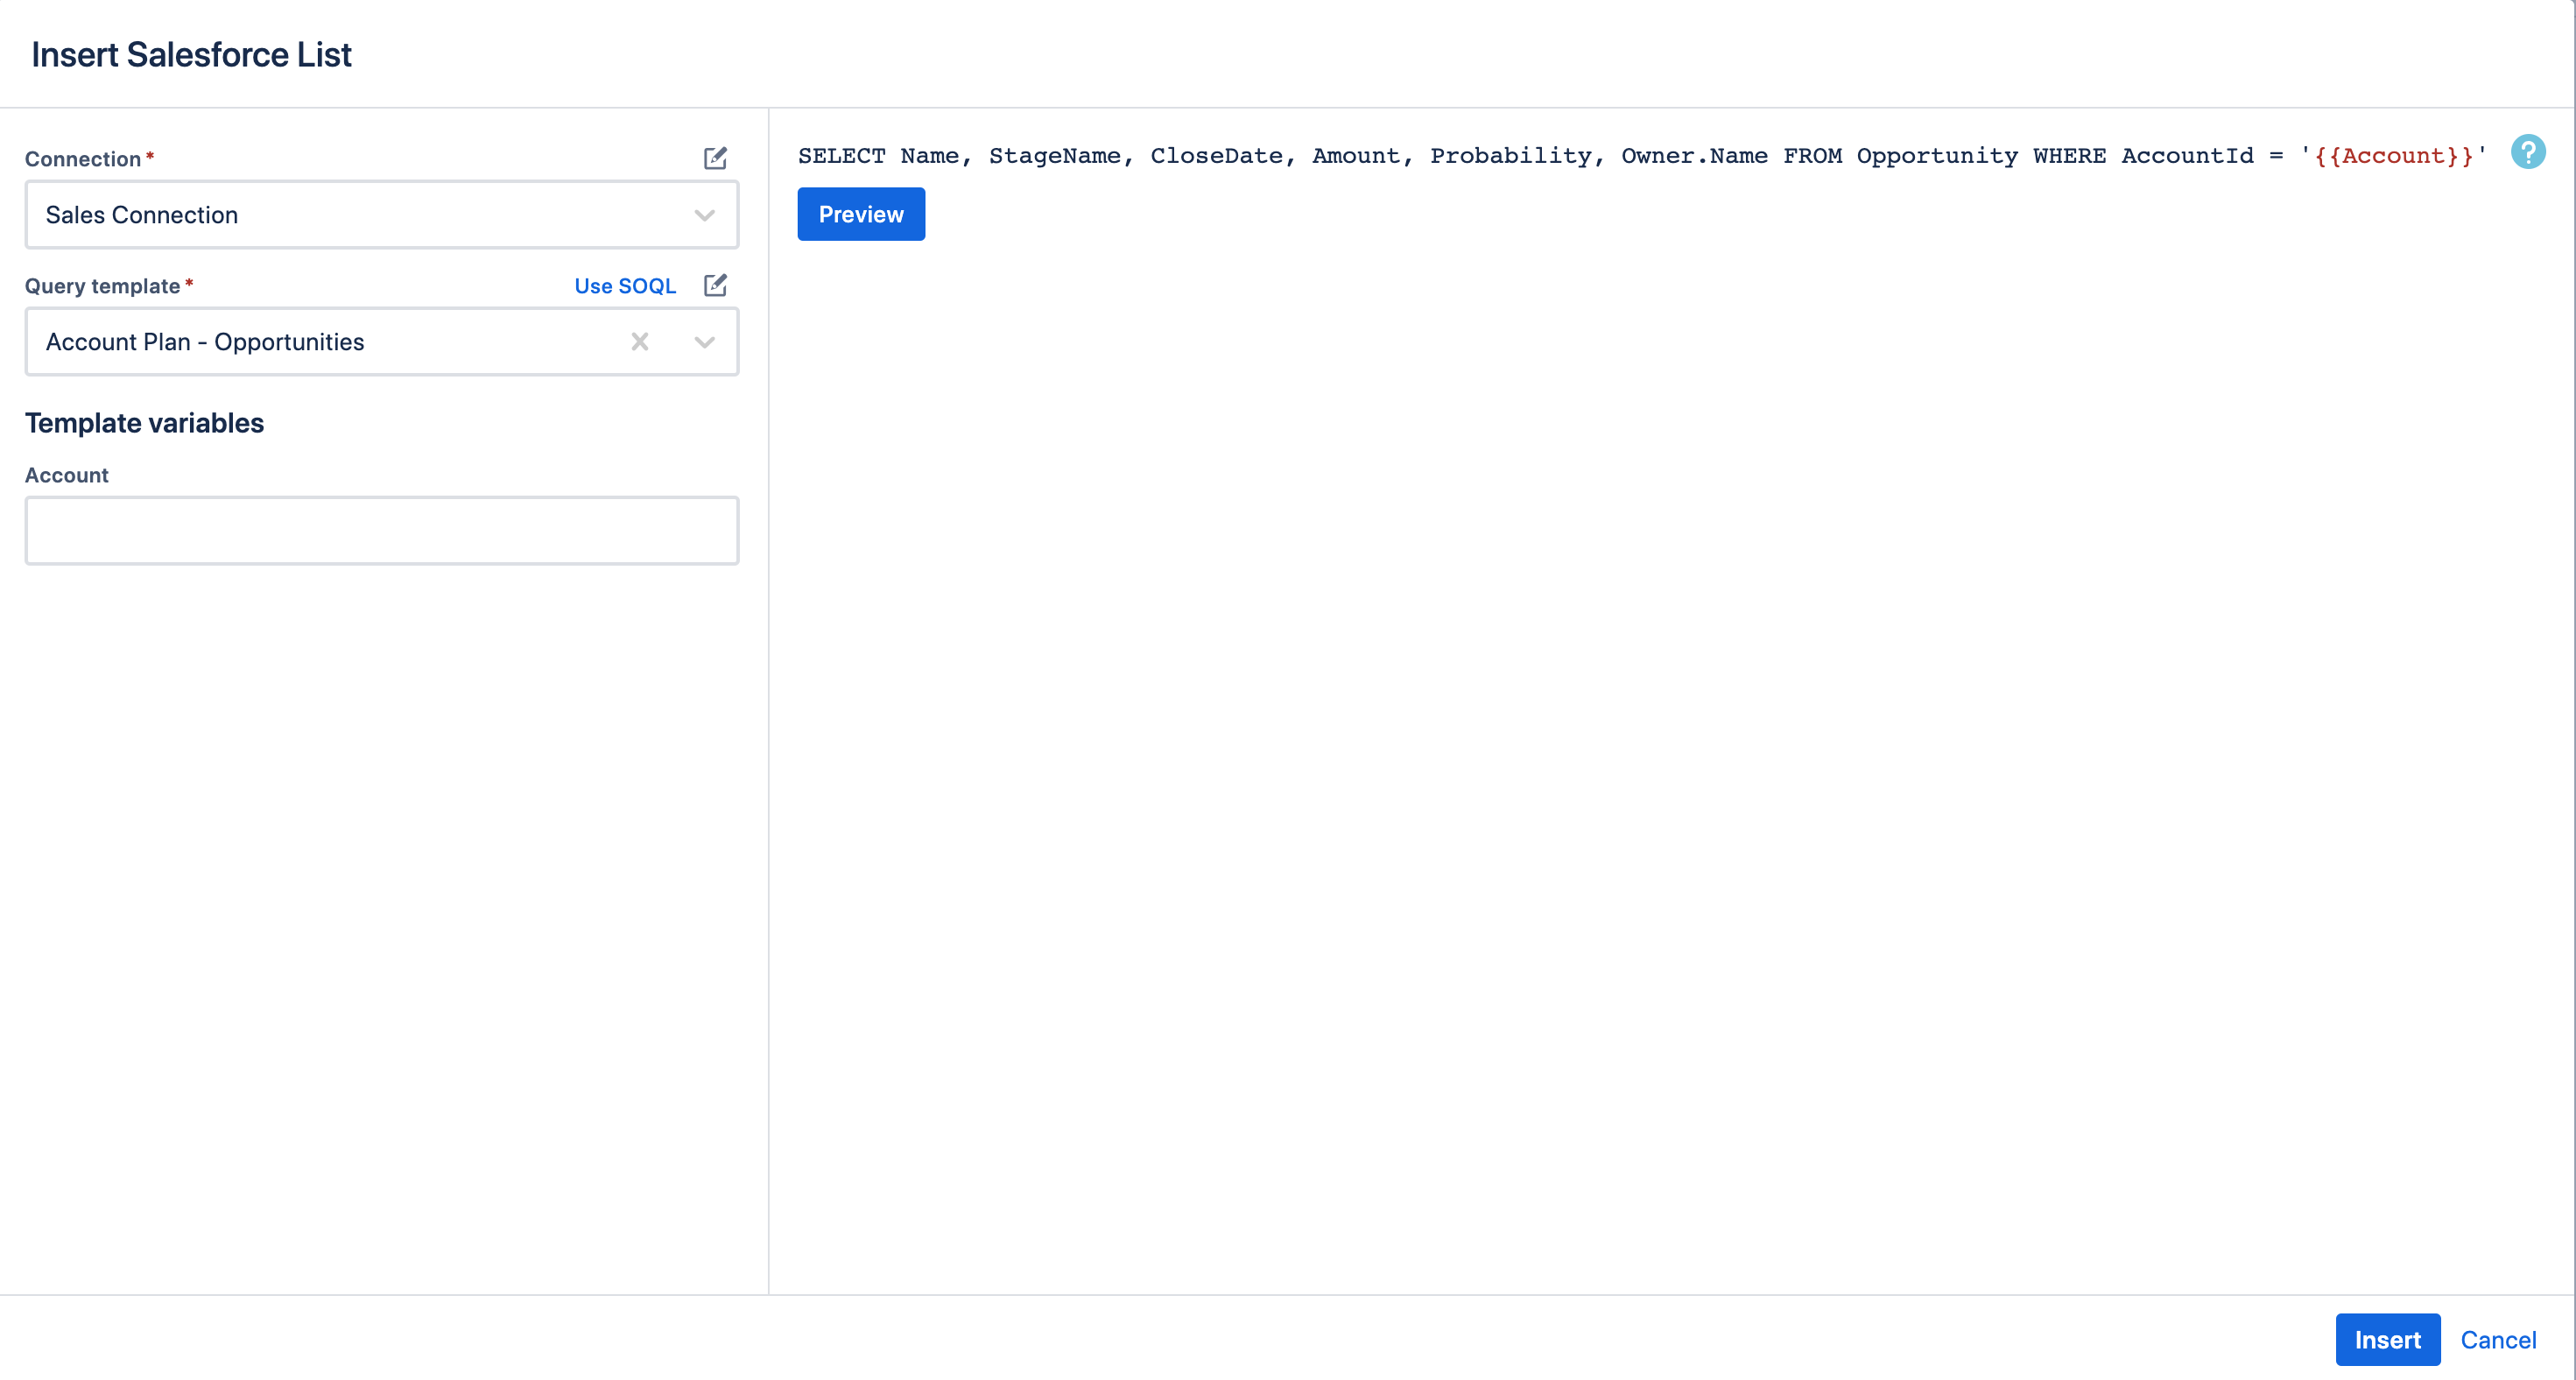Image resolution: width=2576 pixels, height=1380 pixels.
Task: Click the Account field label
Action: tap(67, 475)
